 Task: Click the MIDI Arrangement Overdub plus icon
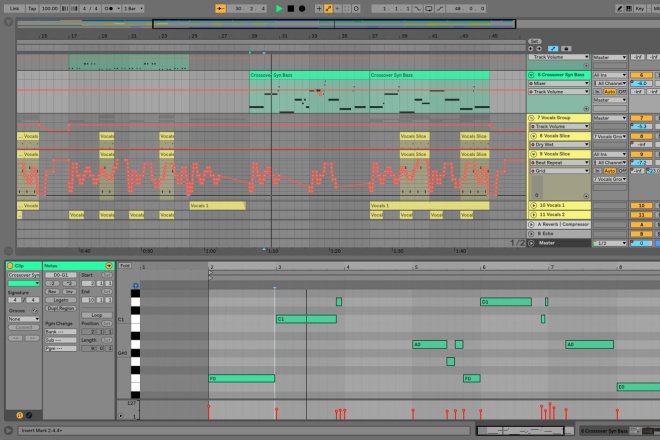click(319, 8)
